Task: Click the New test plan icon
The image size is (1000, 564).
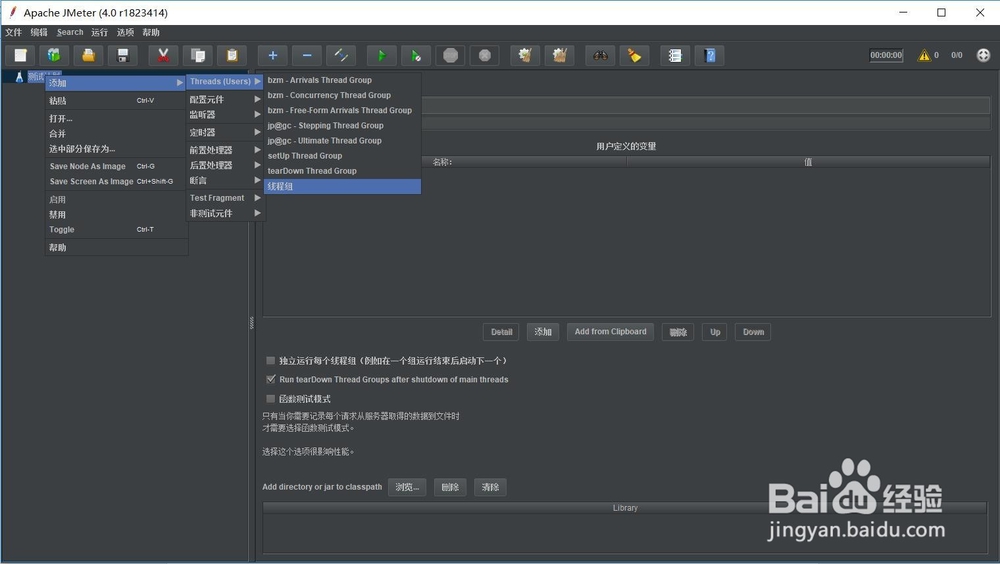Action: pos(20,56)
